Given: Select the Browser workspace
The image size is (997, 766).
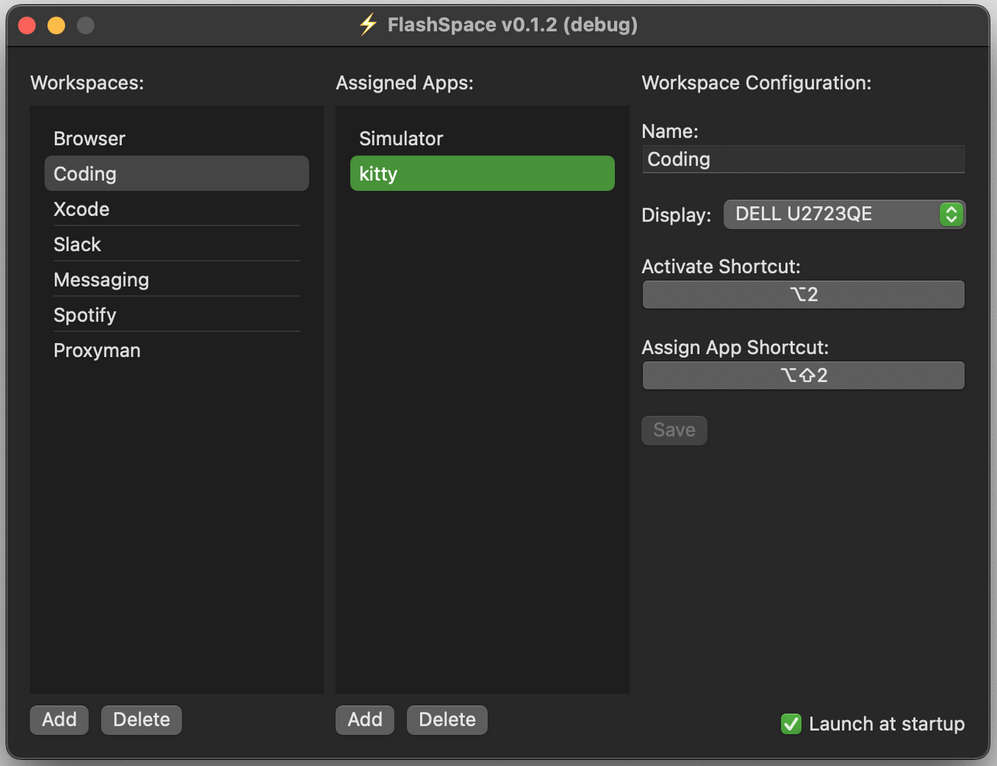Looking at the screenshot, I should (x=176, y=139).
